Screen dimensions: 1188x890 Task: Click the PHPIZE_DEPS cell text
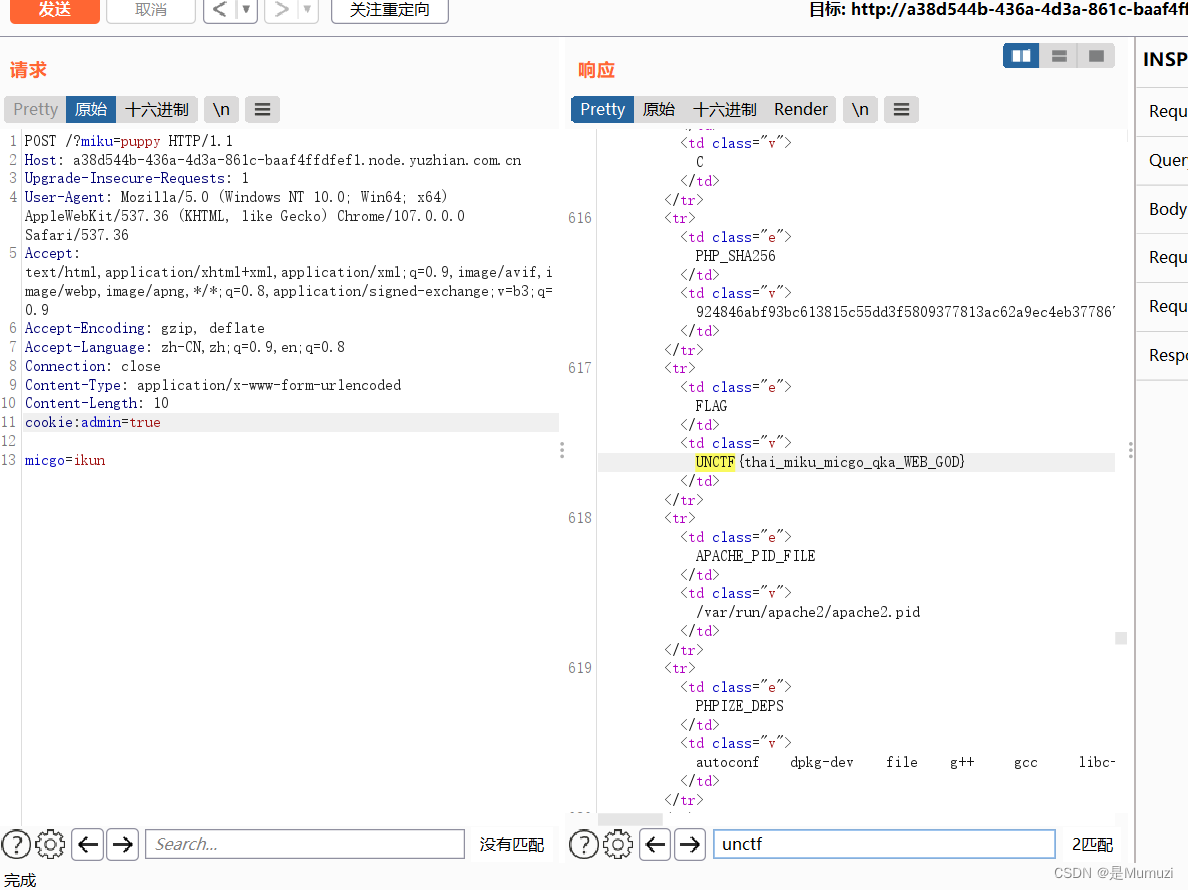pyautogui.click(x=739, y=706)
